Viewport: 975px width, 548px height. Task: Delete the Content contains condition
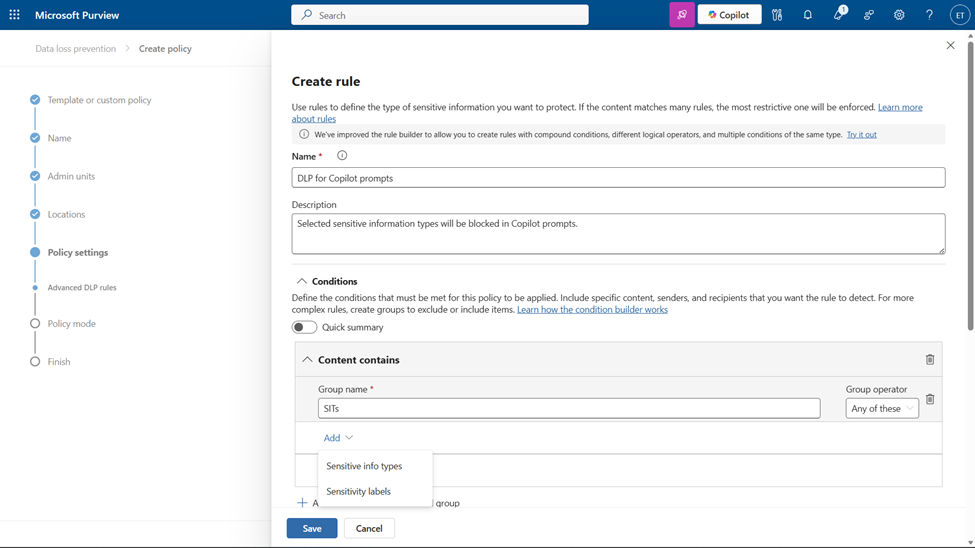[930, 360]
